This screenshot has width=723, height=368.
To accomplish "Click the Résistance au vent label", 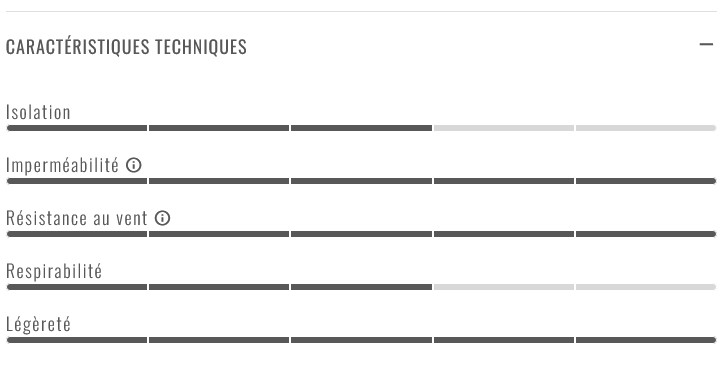I will tap(77, 218).
